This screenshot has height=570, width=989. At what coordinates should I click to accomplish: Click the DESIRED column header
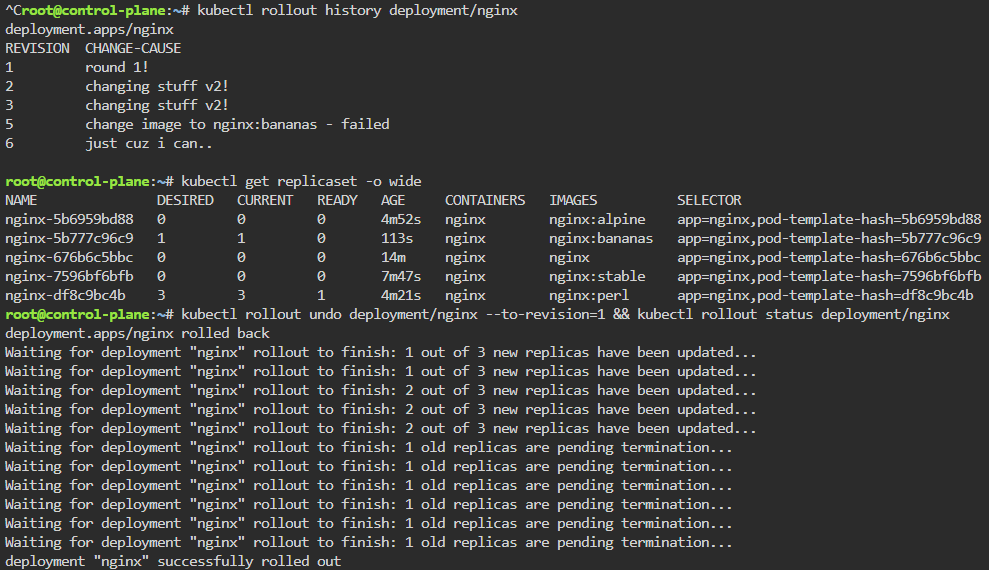(x=185, y=200)
